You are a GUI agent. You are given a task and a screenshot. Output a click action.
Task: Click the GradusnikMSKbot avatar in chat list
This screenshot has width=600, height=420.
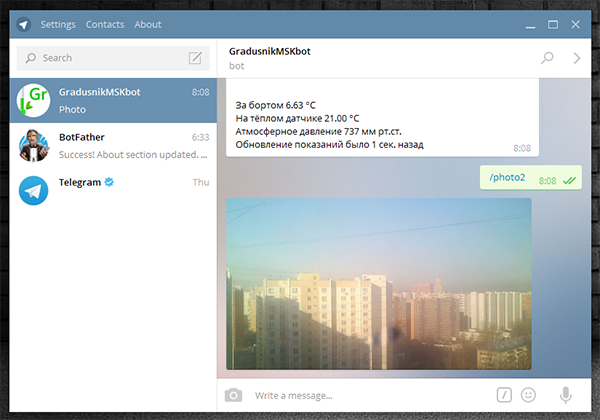[x=34, y=100]
